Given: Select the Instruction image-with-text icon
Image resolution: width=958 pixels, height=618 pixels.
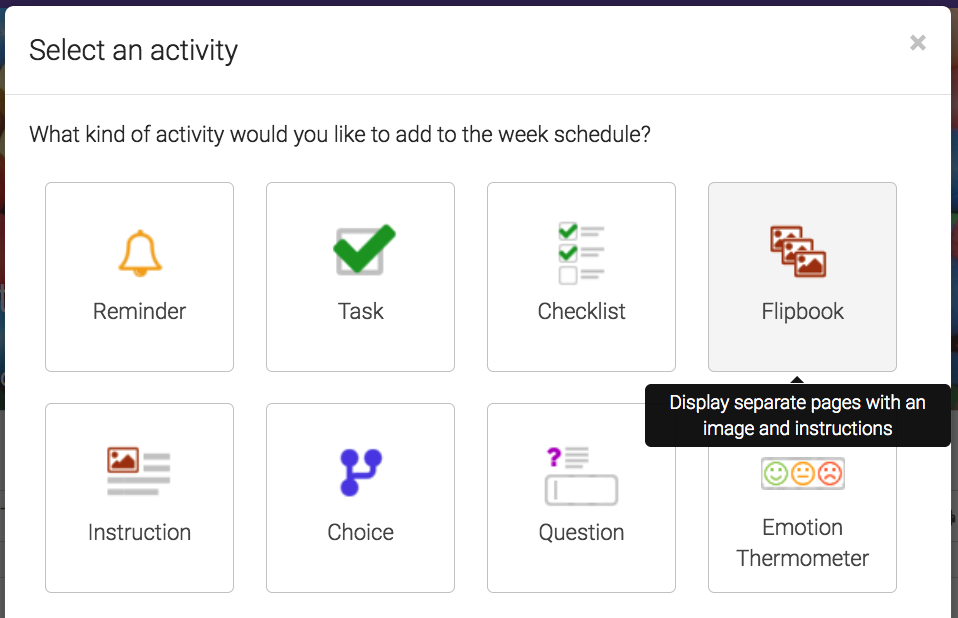Looking at the screenshot, I should pos(139,471).
